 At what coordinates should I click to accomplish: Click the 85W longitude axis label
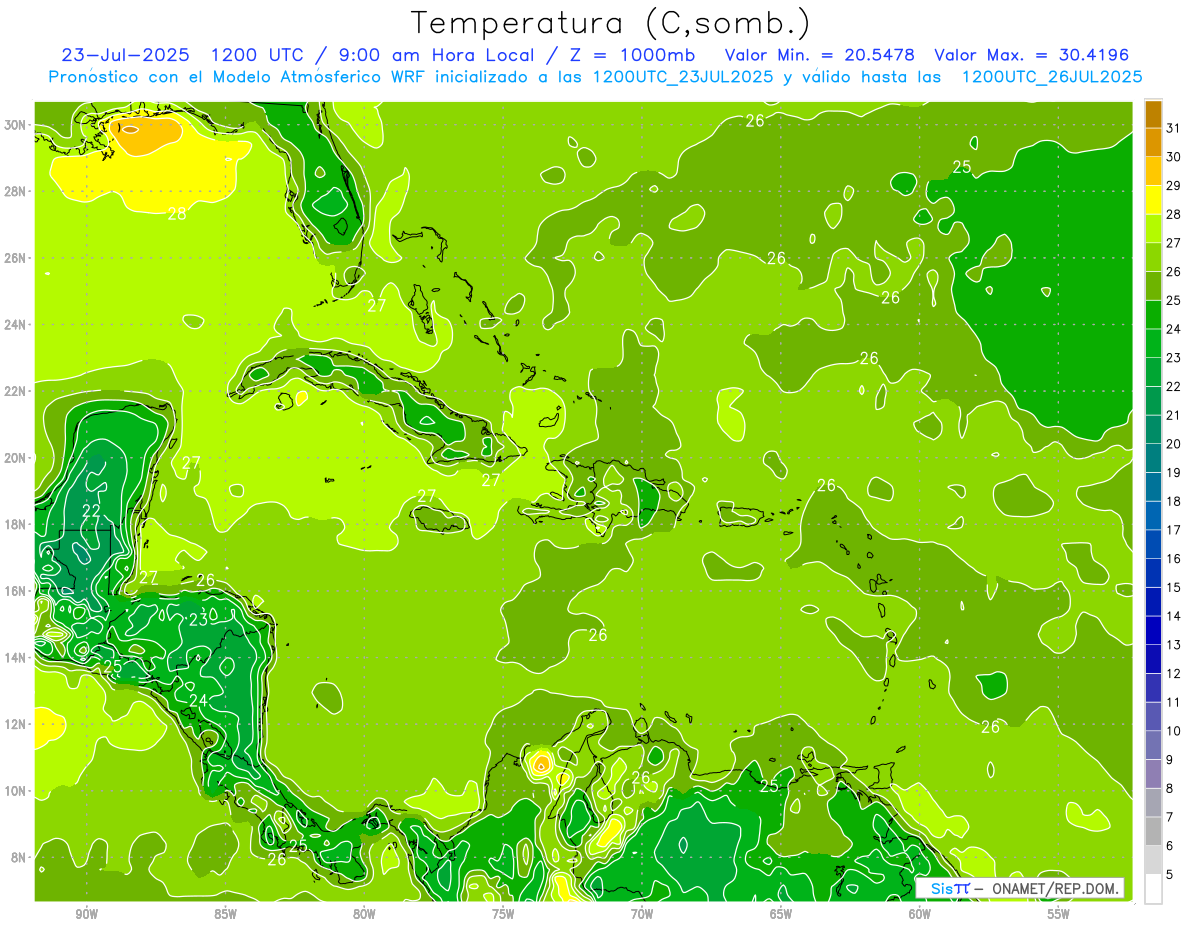coord(226,914)
